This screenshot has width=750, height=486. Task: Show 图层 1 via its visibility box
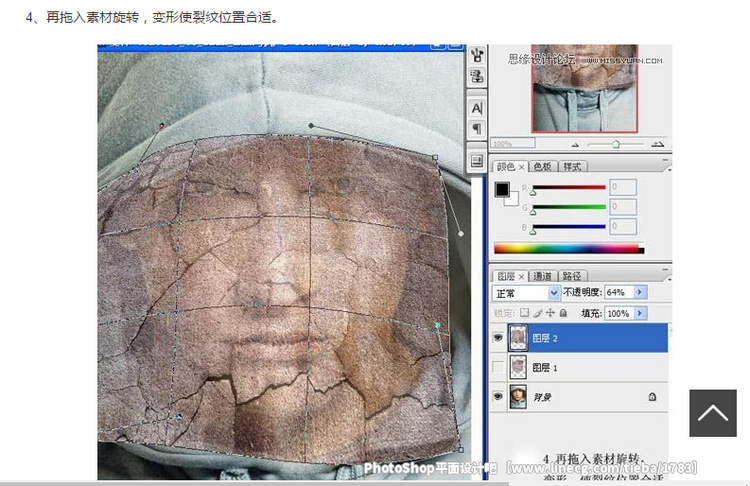coord(498,368)
